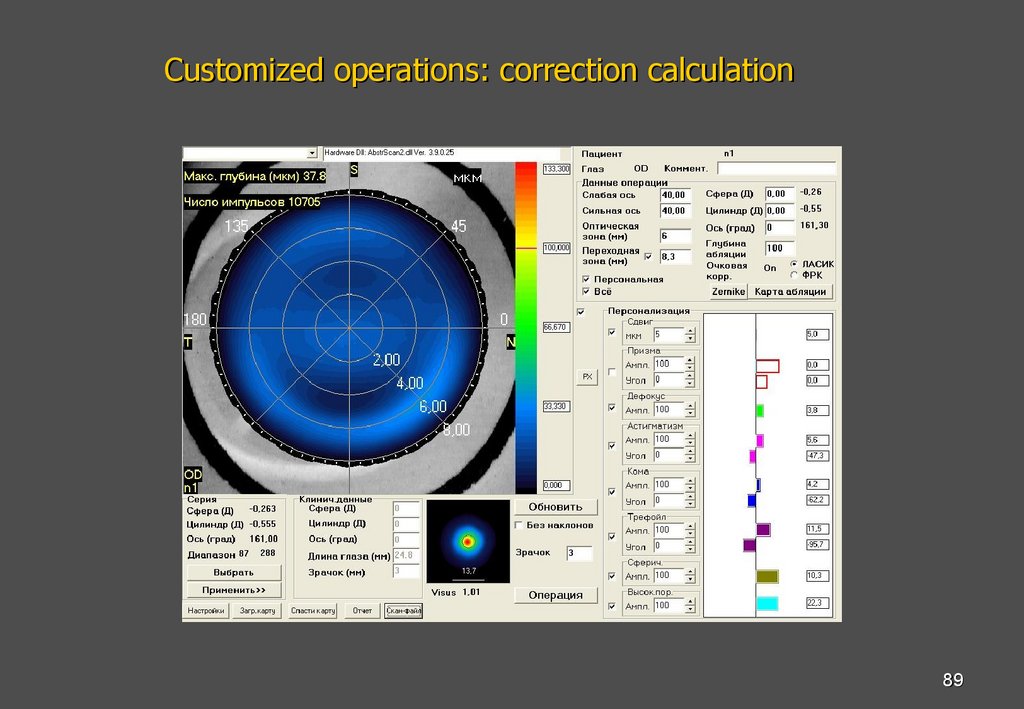Viewport: 1024px width, 709px height.
Task: Enable the Без наклонов checkbox
Action: 520,523
